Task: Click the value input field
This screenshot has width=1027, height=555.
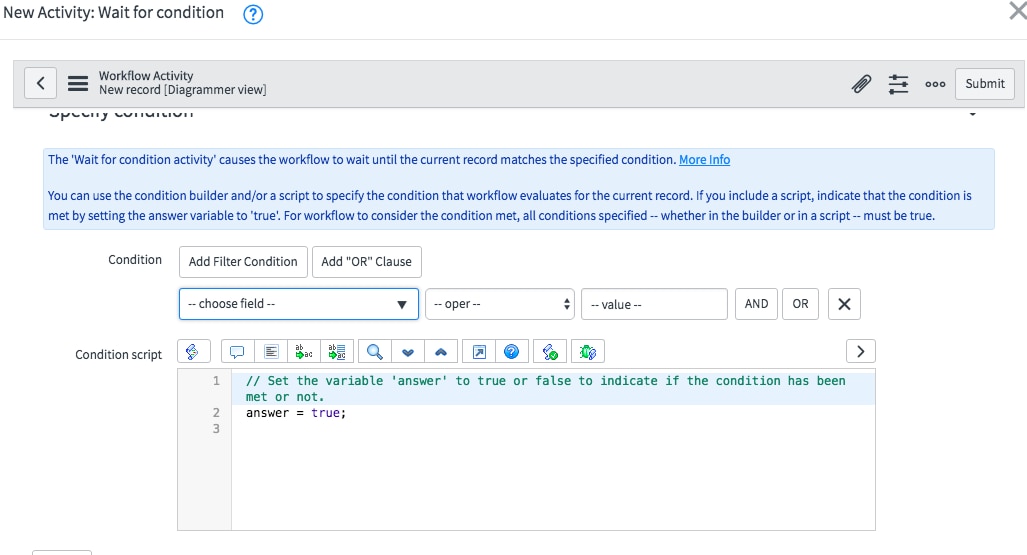Action: [654, 304]
